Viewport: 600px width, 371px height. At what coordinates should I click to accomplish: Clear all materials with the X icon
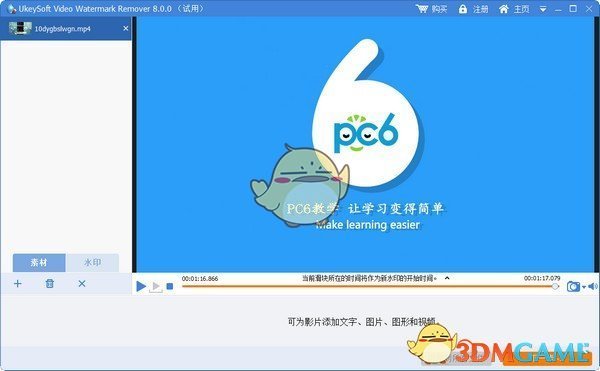(82, 284)
